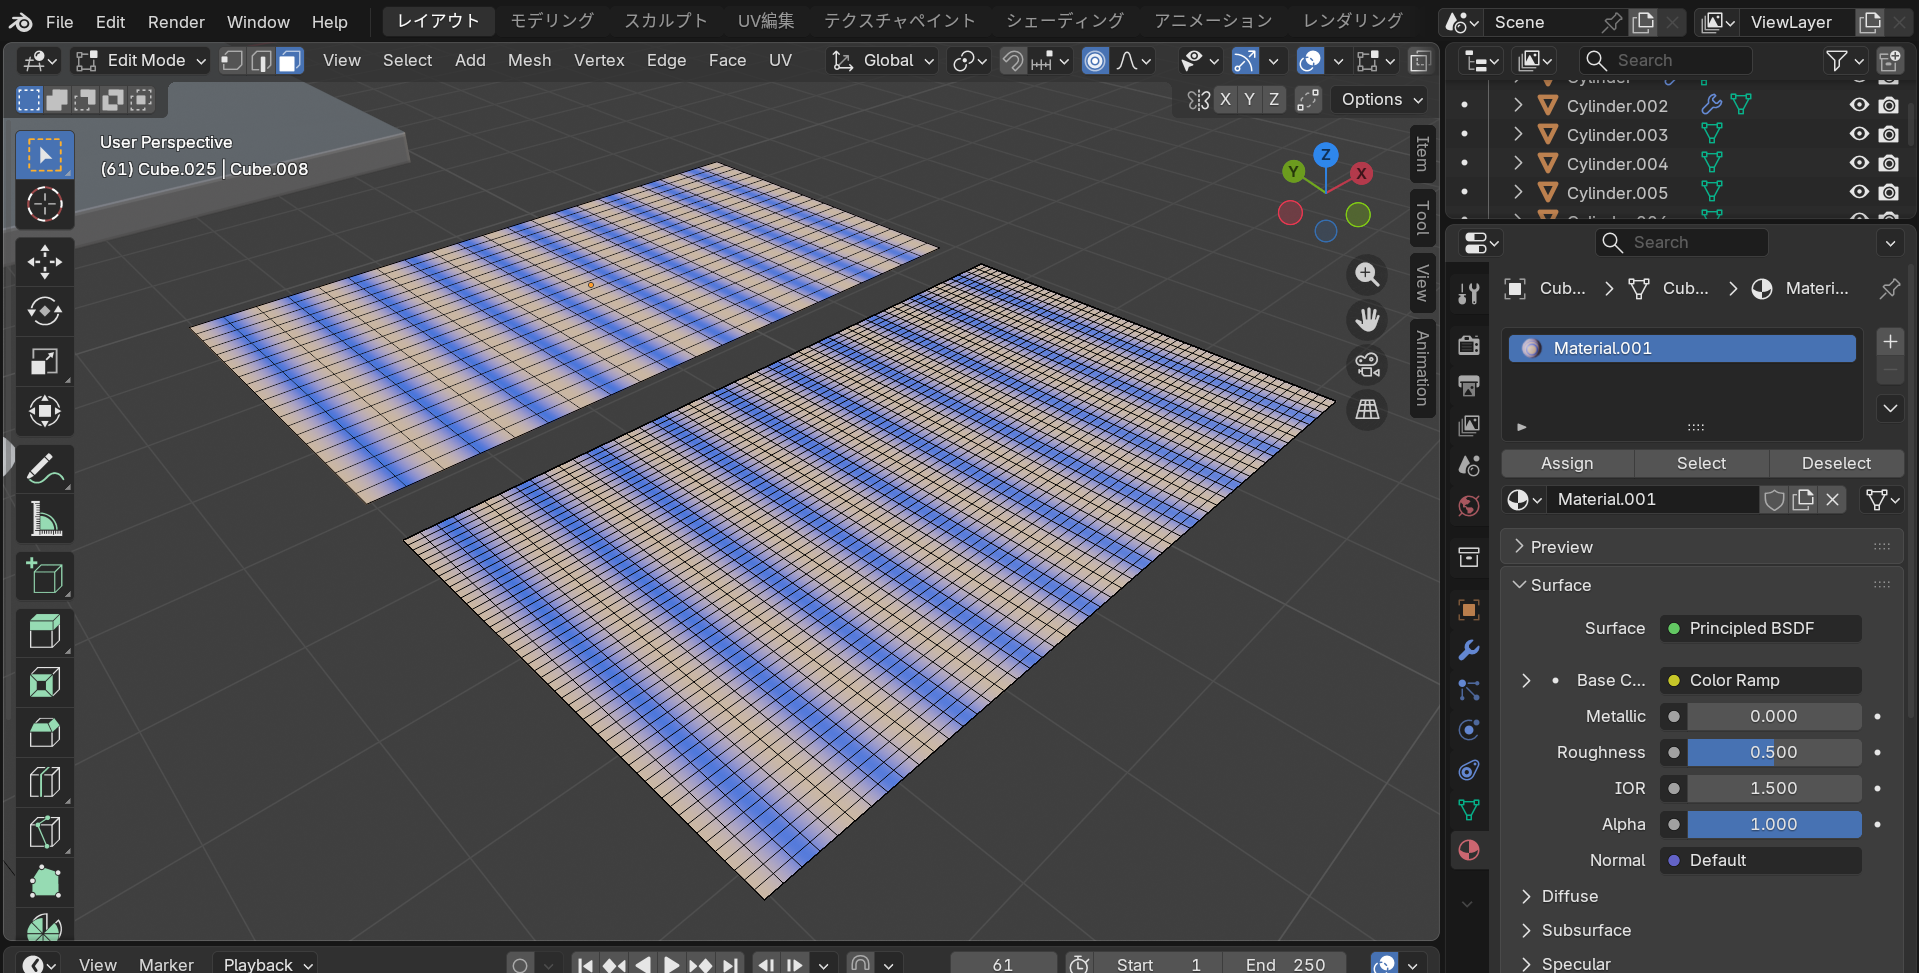The width and height of the screenshot is (1919, 973).
Task: Select the Annotate pencil tool
Action: pyautogui.click(x=44, y=469)
